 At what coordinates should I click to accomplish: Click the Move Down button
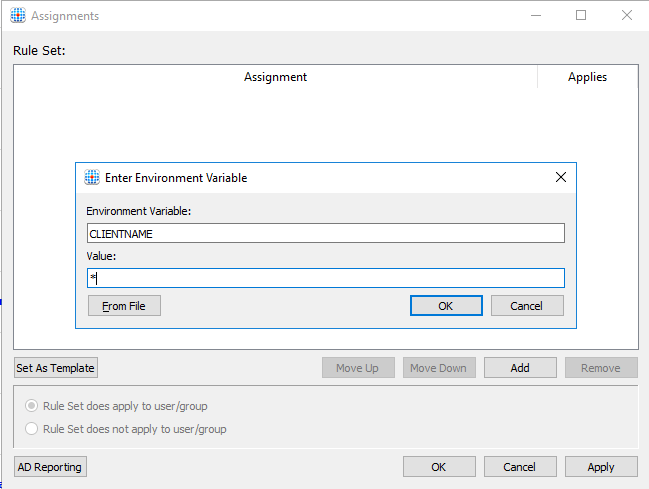coord(438,368)
